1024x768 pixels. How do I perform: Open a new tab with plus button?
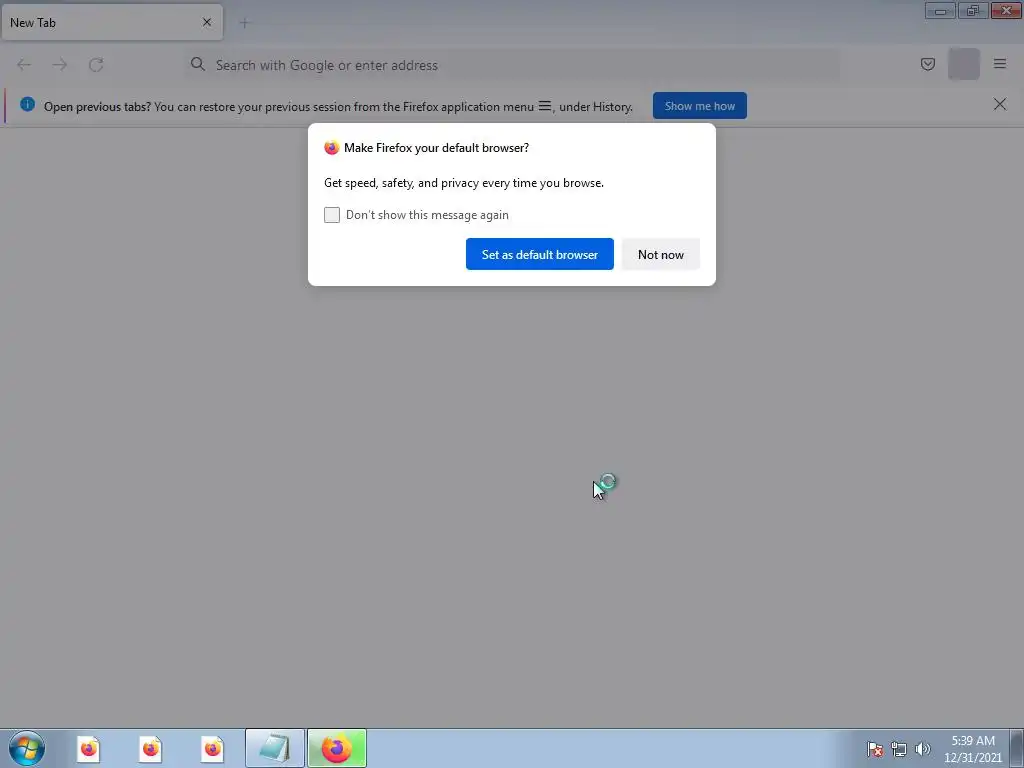tap(244, 23)
